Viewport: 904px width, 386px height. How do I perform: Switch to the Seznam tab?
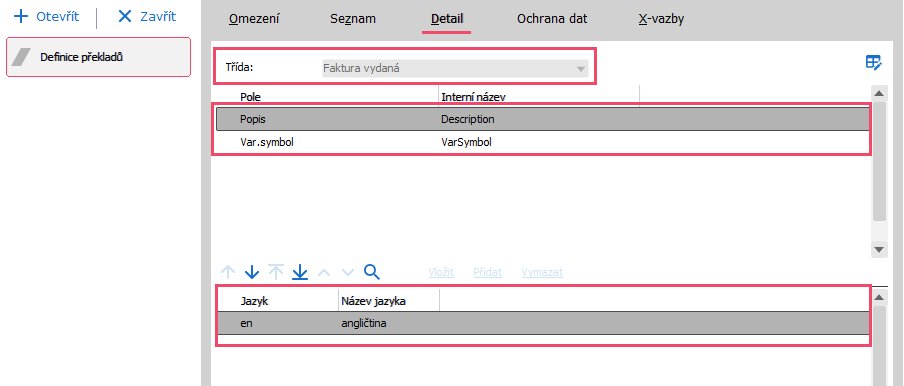(353, 18)
